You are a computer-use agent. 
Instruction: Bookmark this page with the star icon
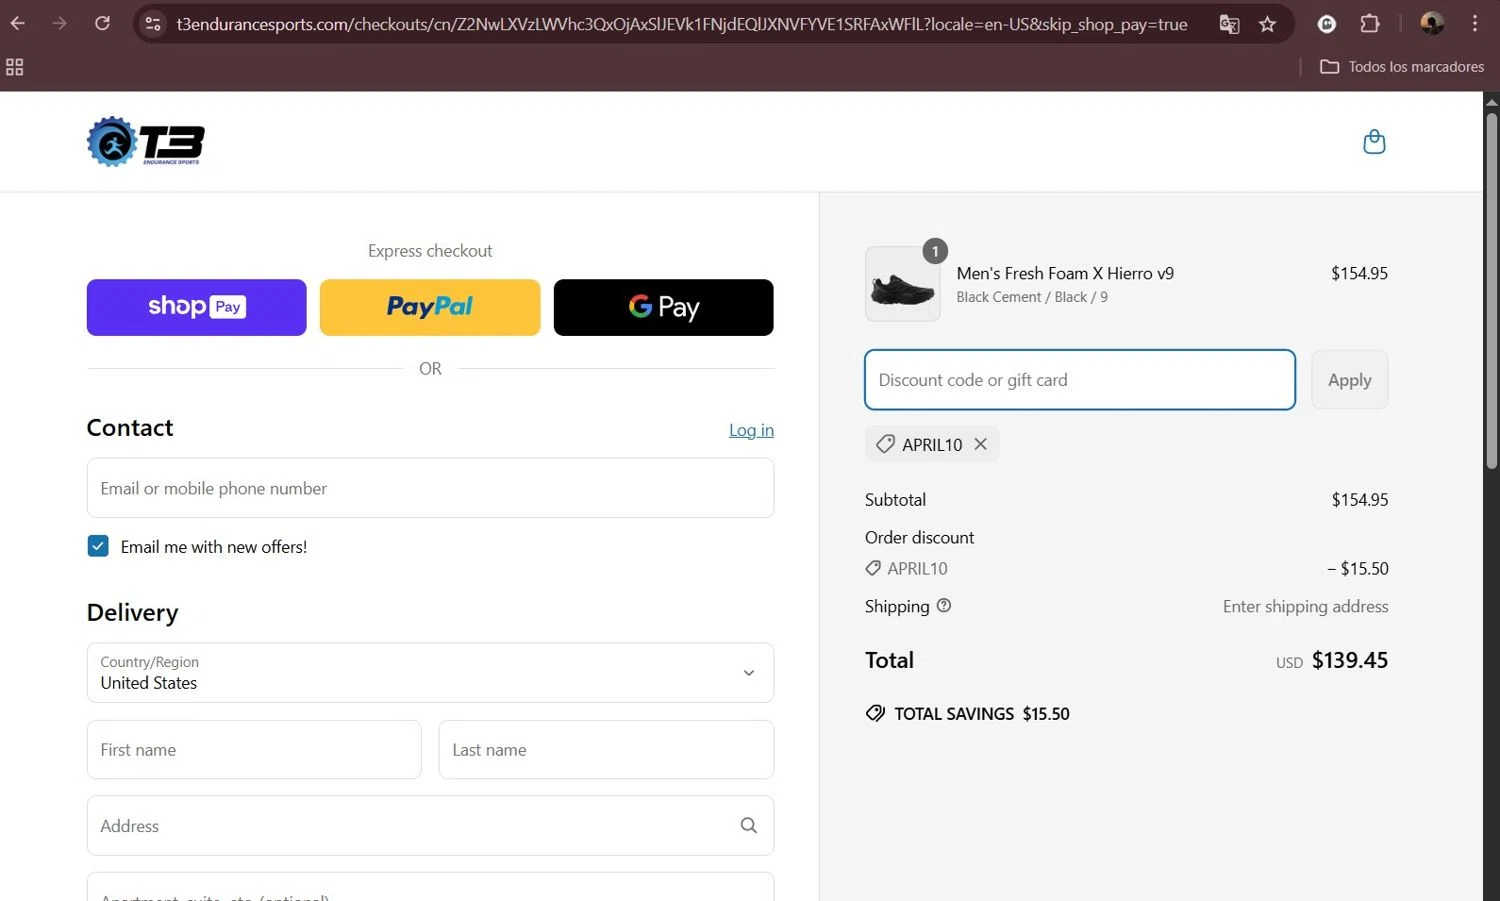pos(1268,24)
